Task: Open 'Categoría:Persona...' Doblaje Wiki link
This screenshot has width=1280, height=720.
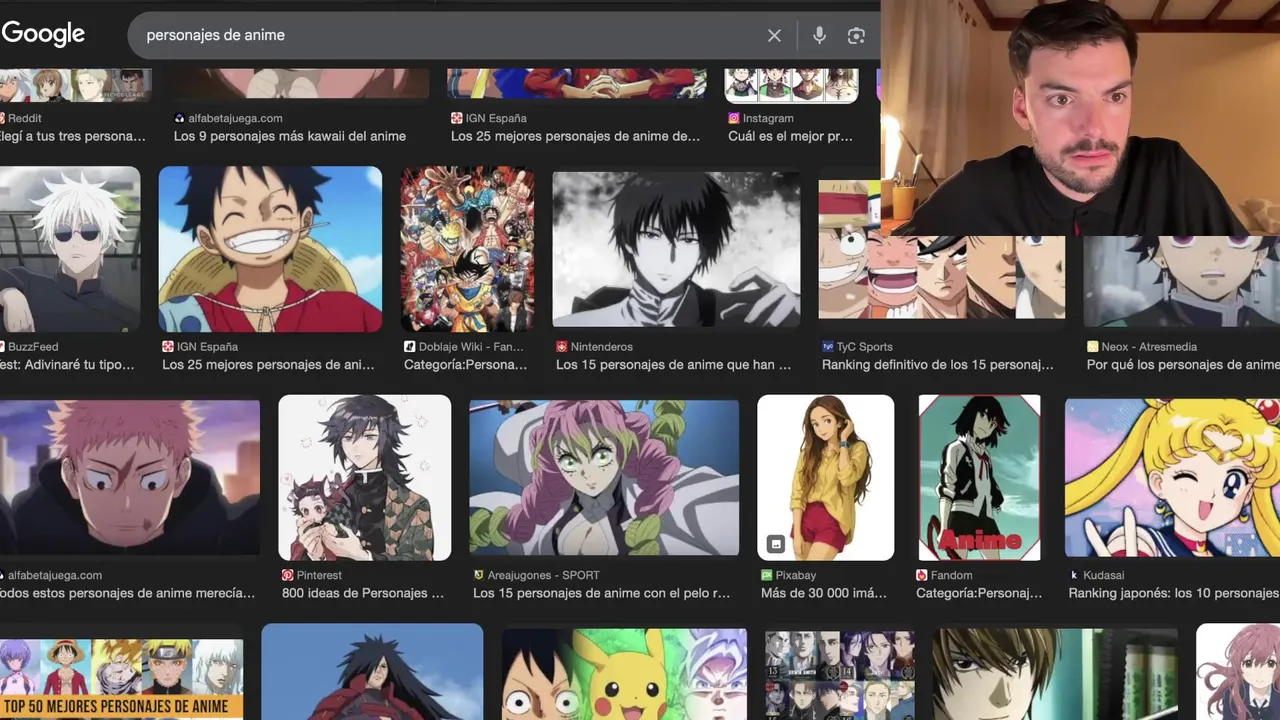Action: pyautogui.click(x=465, y=365)
